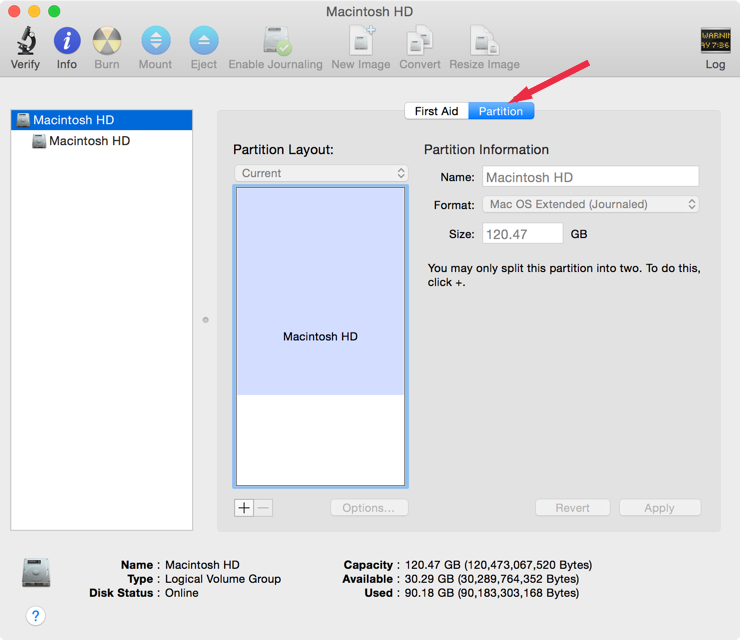Click the New Image icon
The image size is (740, 640).
[362, 41]
